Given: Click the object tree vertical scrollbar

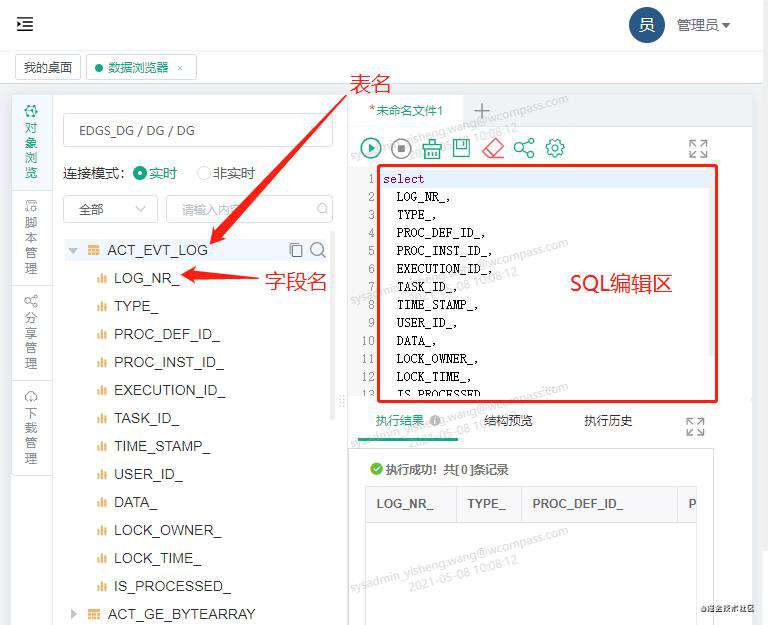Looking at the screenshot, I should [334, 326].
